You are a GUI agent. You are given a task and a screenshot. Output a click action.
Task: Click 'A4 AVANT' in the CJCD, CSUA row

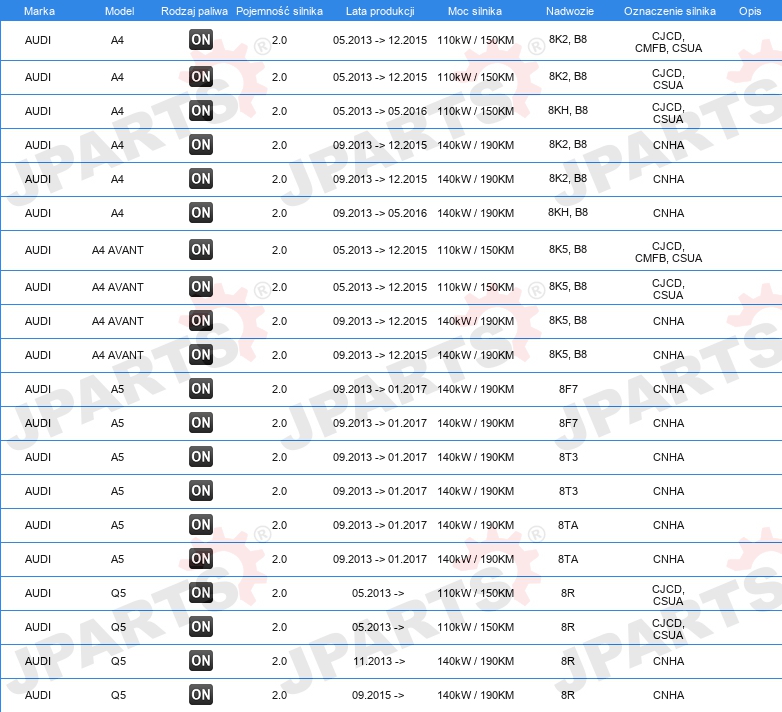pyautogui.click(x=118, y=288)
